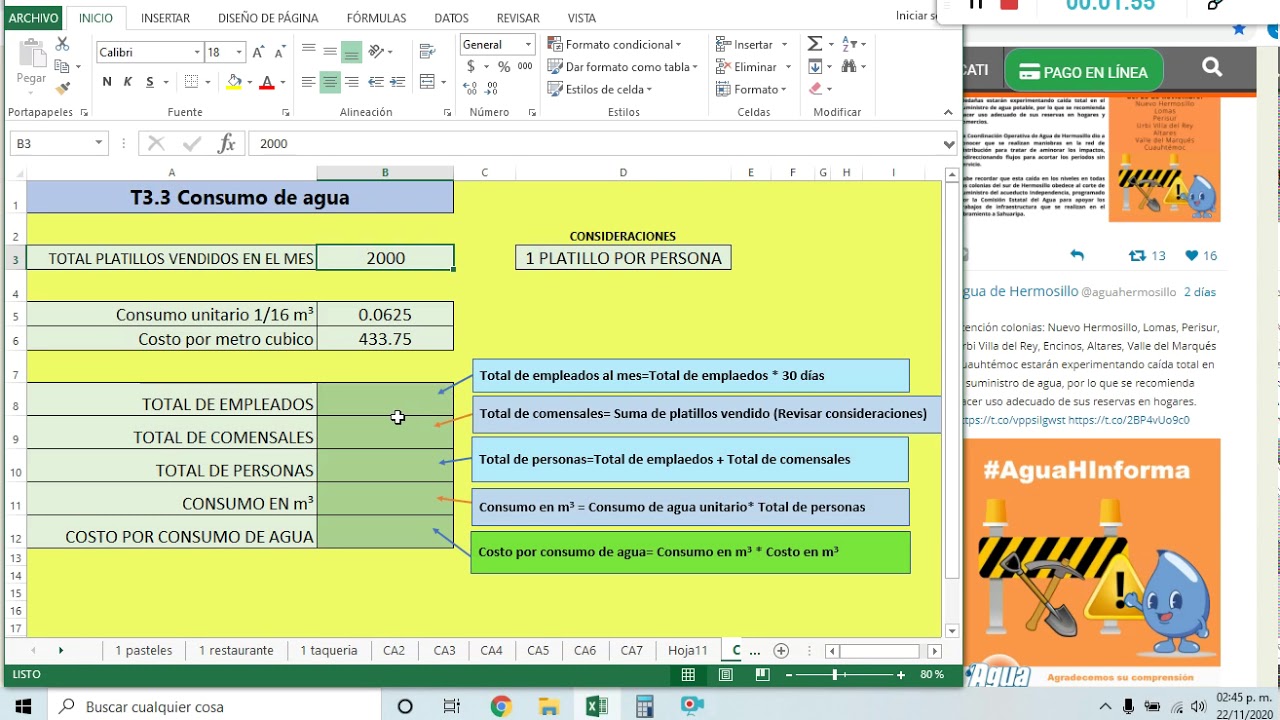This screenshot has width=1280, height=720.
Task: Apply thousands separator 000 style
Action: pyautogui.click(x=525, y=67)
